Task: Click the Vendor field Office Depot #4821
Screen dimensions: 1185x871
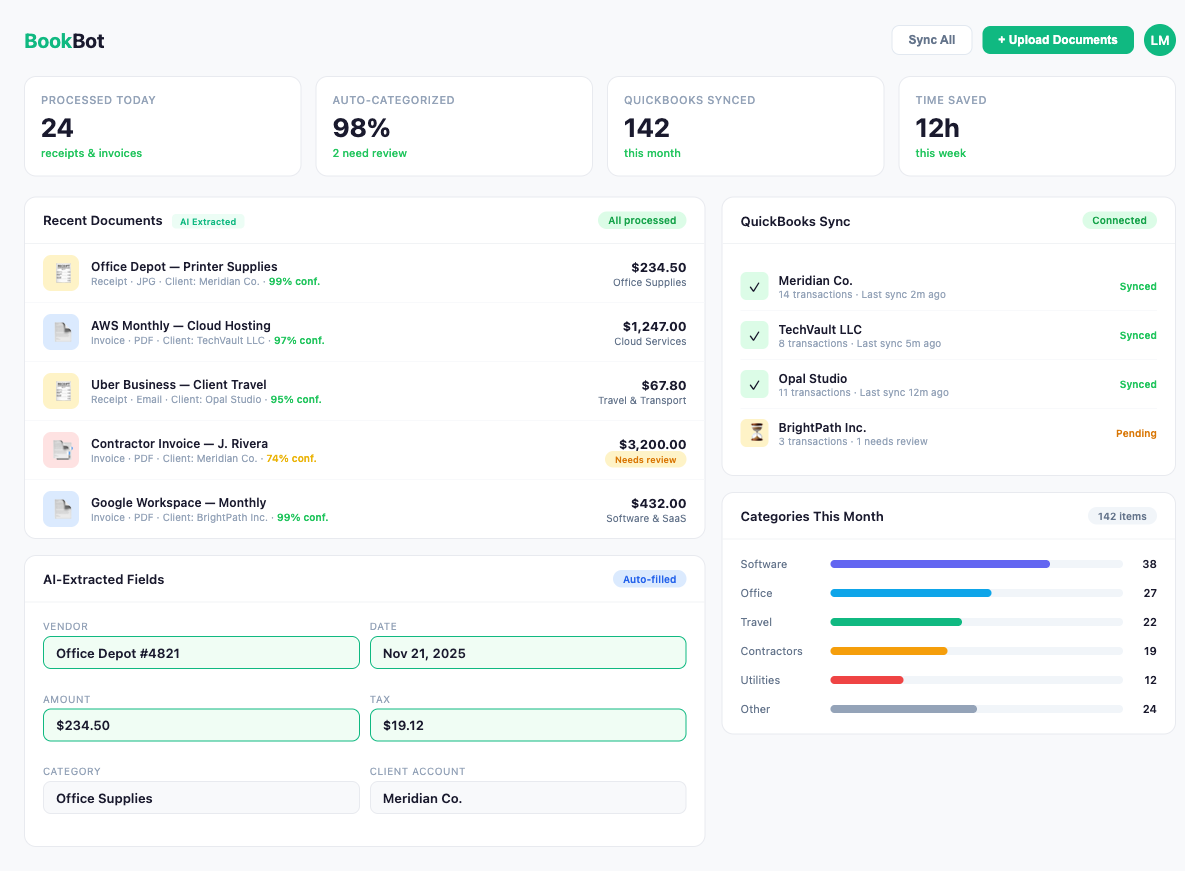Action: 201,653
